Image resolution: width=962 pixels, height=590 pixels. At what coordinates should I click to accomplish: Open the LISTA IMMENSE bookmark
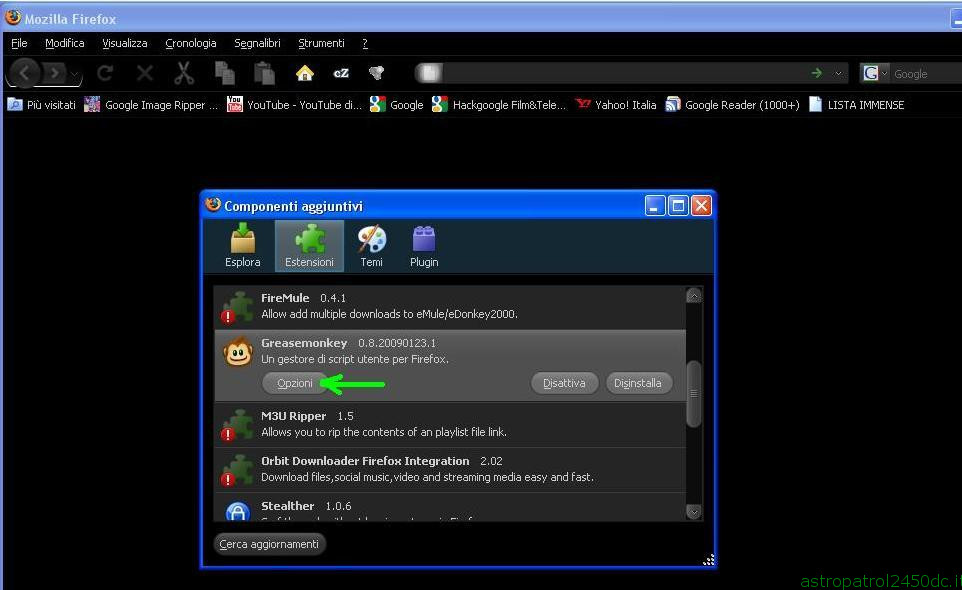coord(856,105)
